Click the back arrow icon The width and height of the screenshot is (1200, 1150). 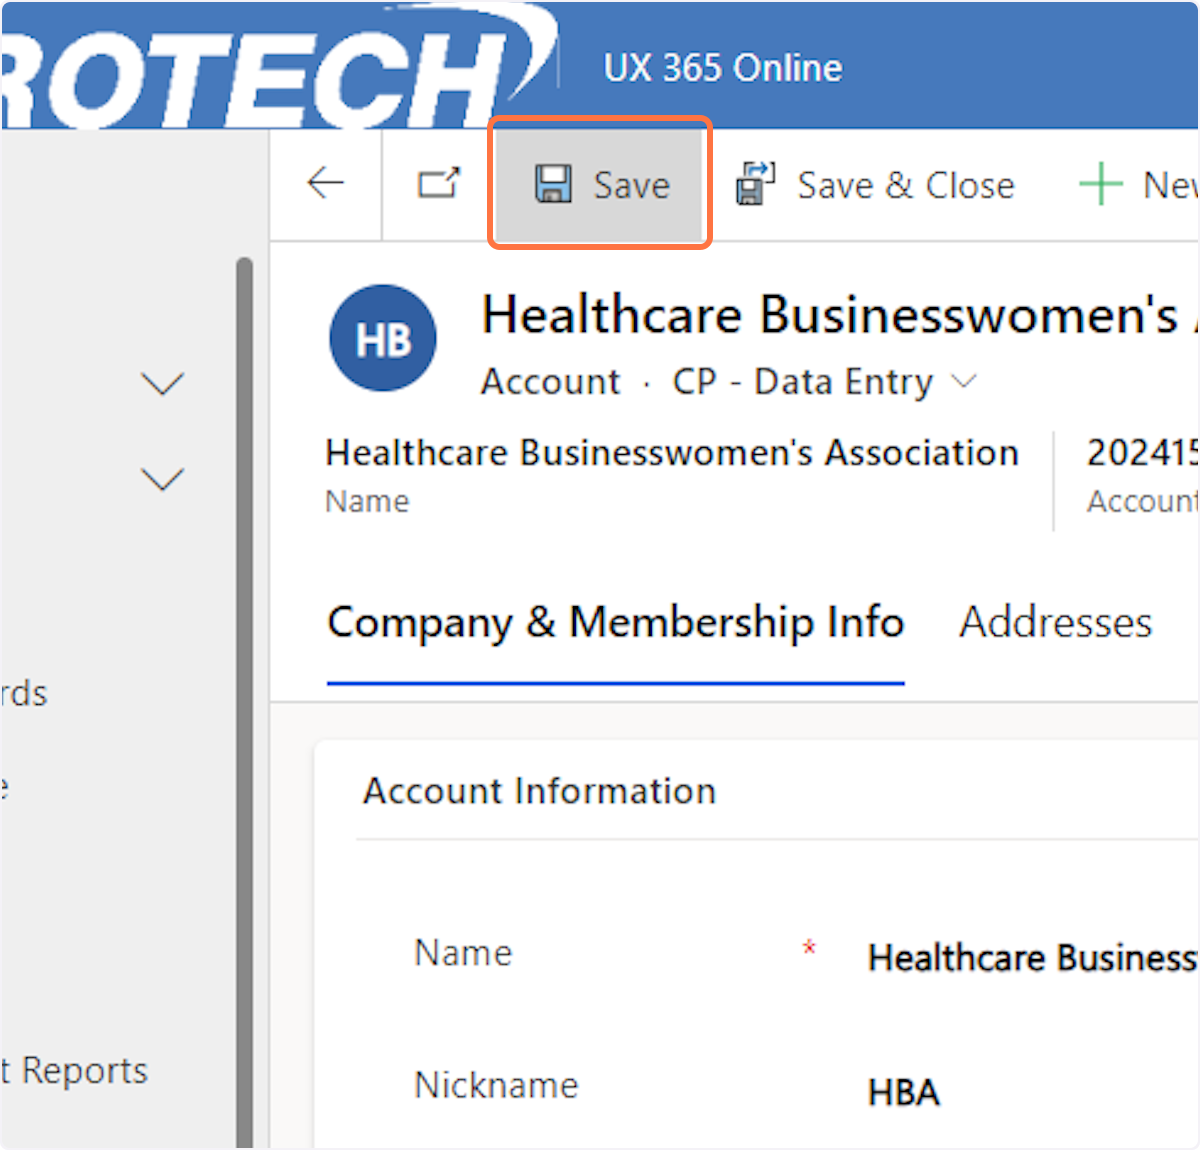326,184
